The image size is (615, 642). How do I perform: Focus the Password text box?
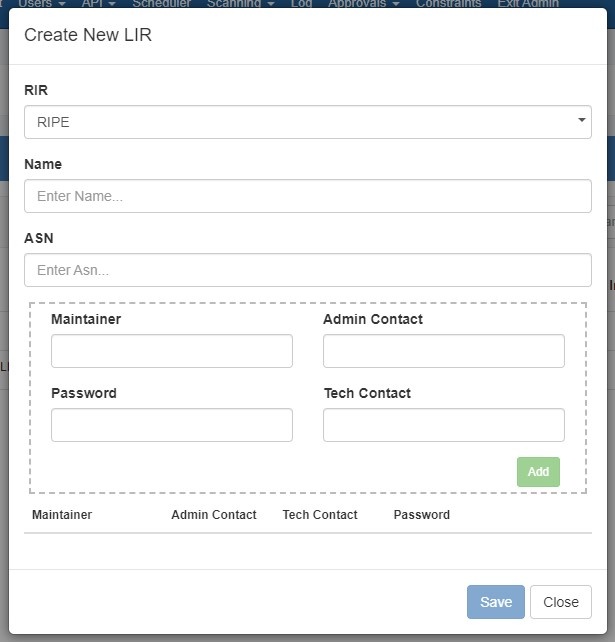172,425
